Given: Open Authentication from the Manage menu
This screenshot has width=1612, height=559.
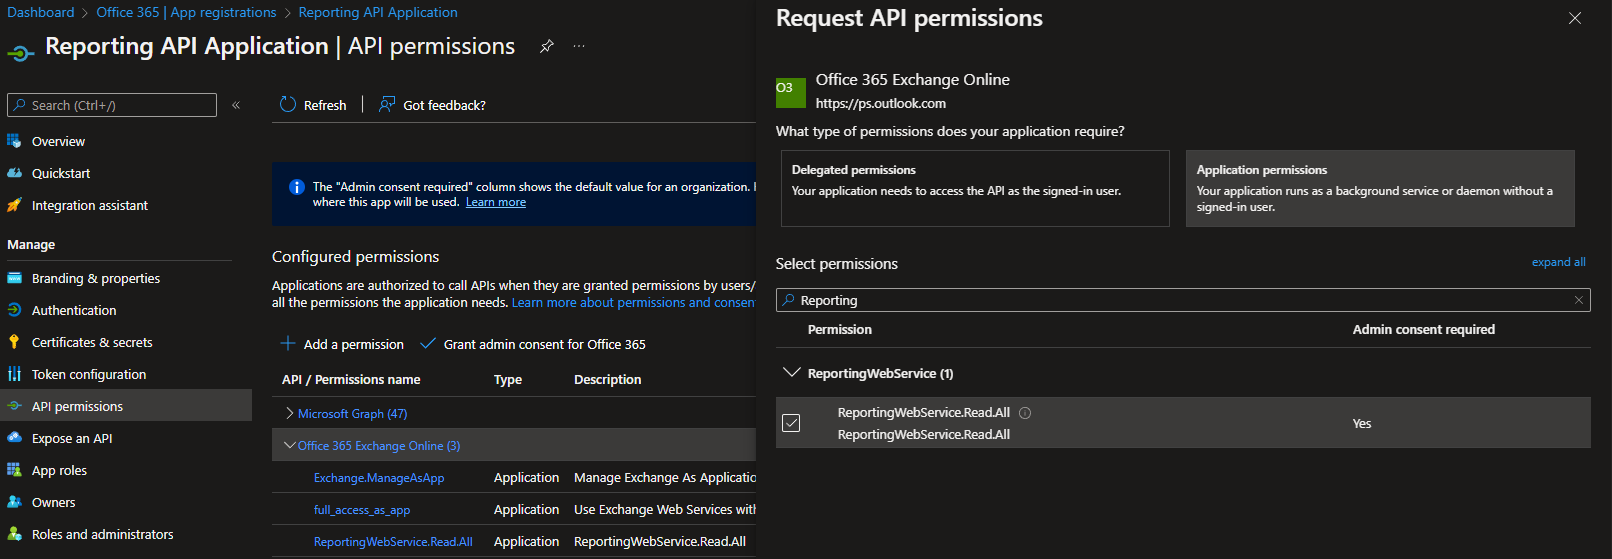Looking at the screenshot, I should (74, 310).
